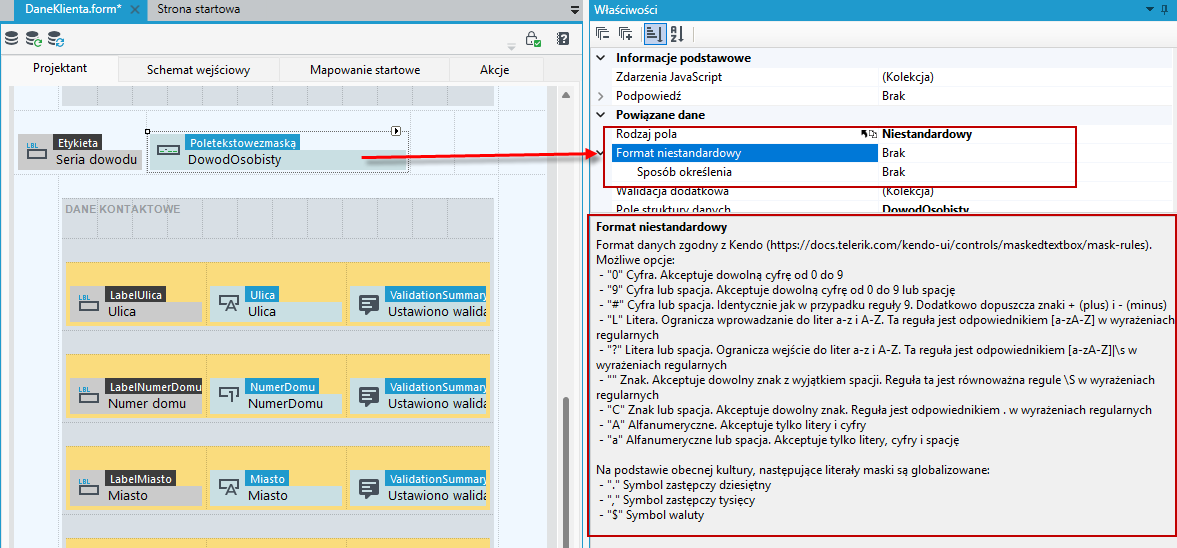The image size is (1177, 548).
Task: Click the database icon with blue sync arrows
Action: [x=56, y=38]
